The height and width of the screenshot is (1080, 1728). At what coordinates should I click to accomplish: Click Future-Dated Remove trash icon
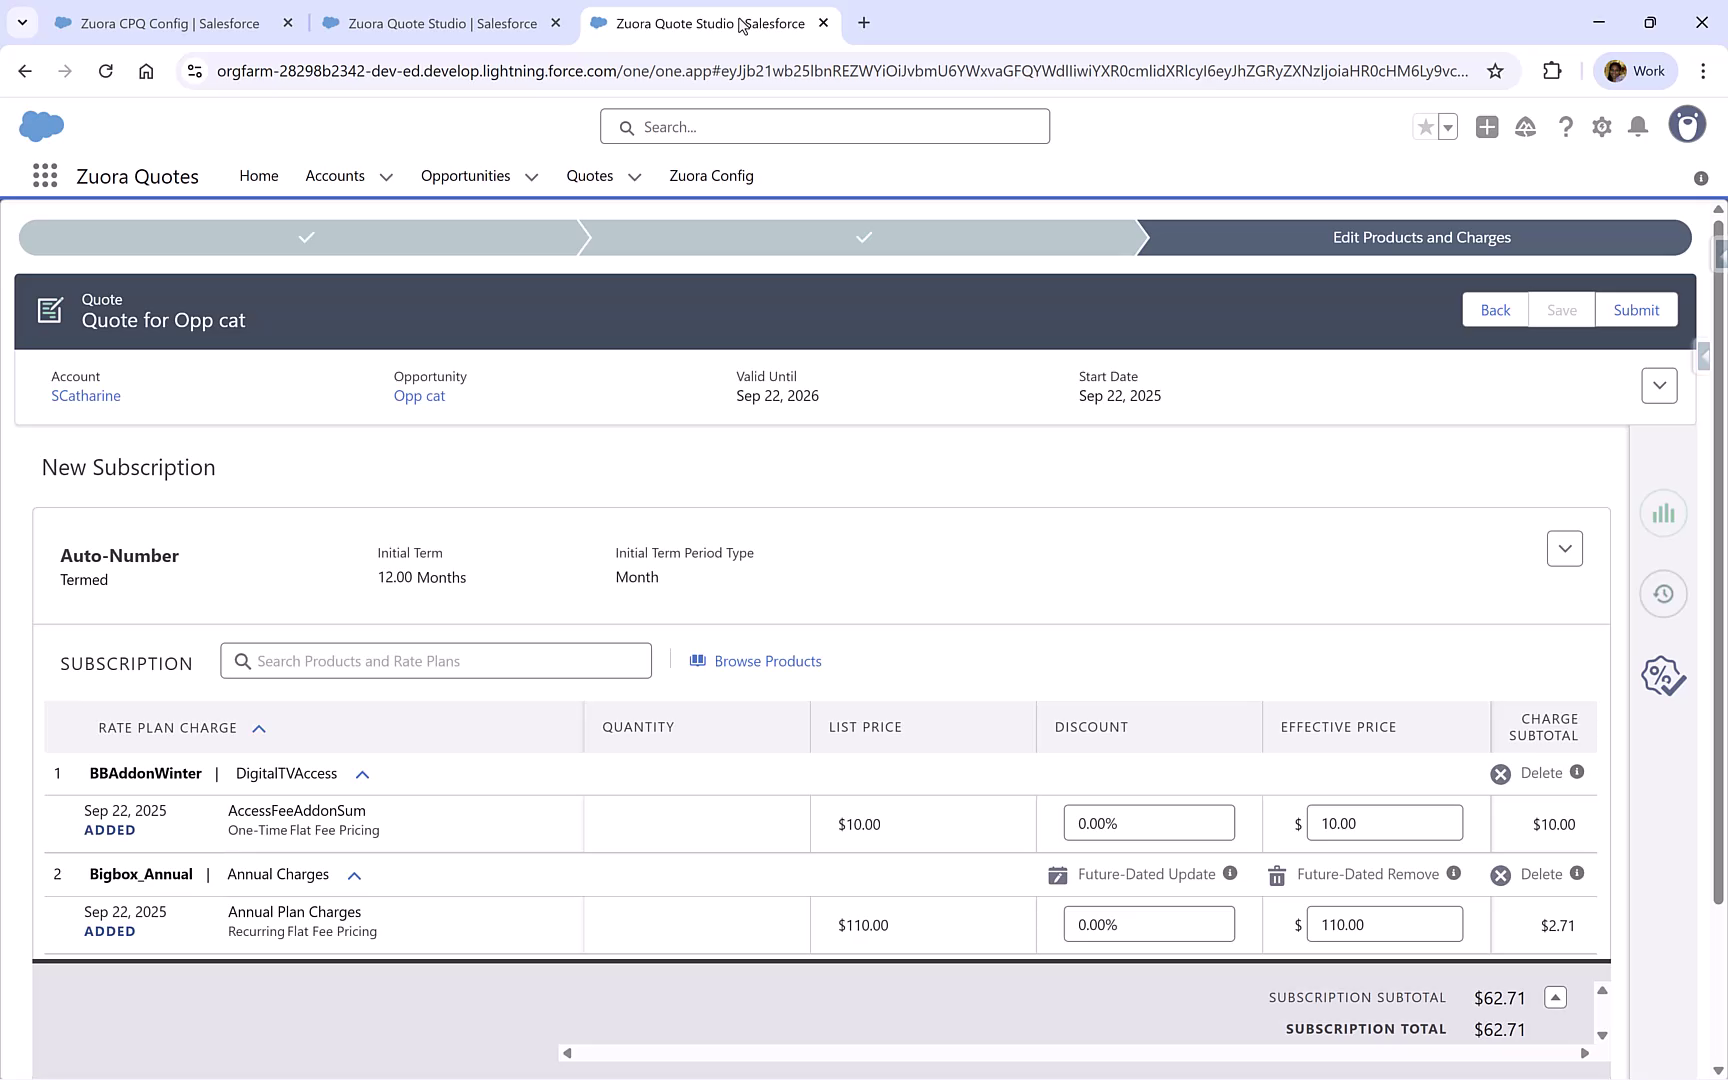(1276, 874)
